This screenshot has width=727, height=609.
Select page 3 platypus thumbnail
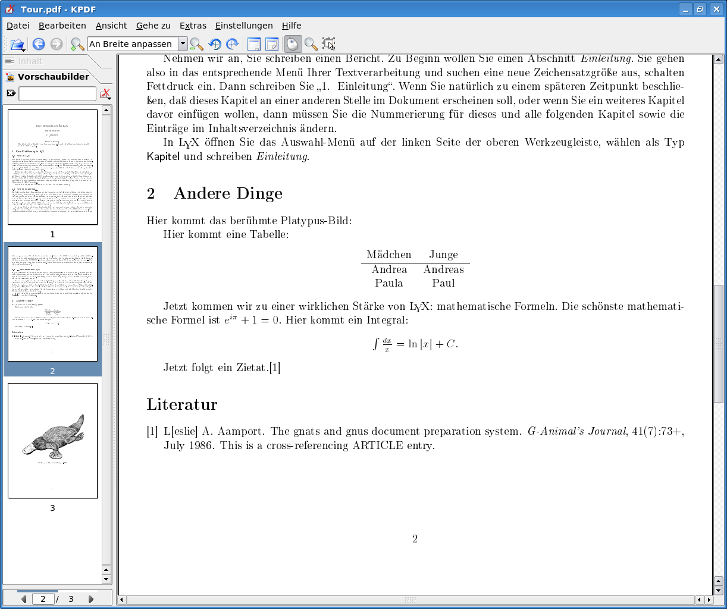point(53,441)
